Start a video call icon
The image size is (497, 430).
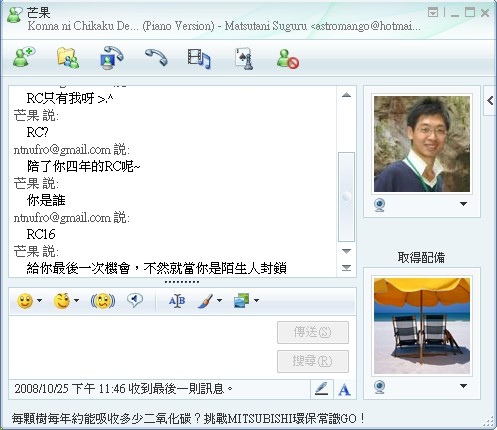pos(112,58)
